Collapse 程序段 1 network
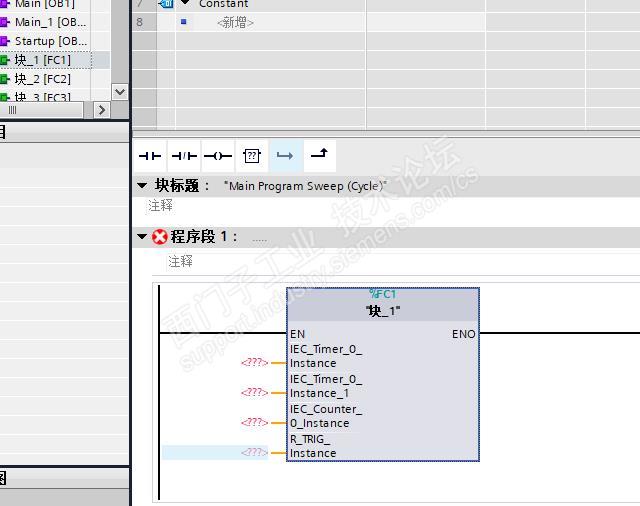Viewport: 640px width, 506px height. pos(142,236)
